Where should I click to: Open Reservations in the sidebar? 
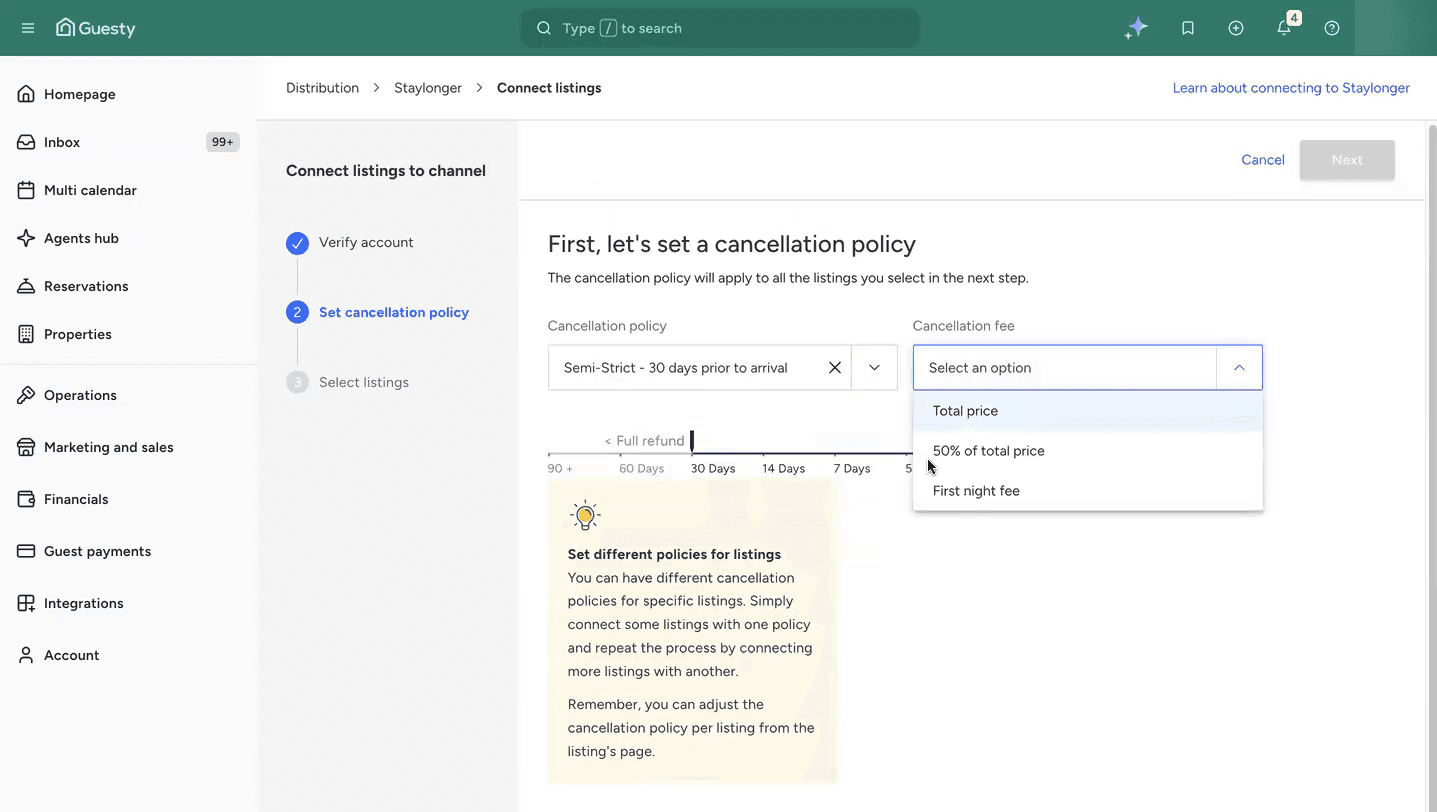coord(86,286)
